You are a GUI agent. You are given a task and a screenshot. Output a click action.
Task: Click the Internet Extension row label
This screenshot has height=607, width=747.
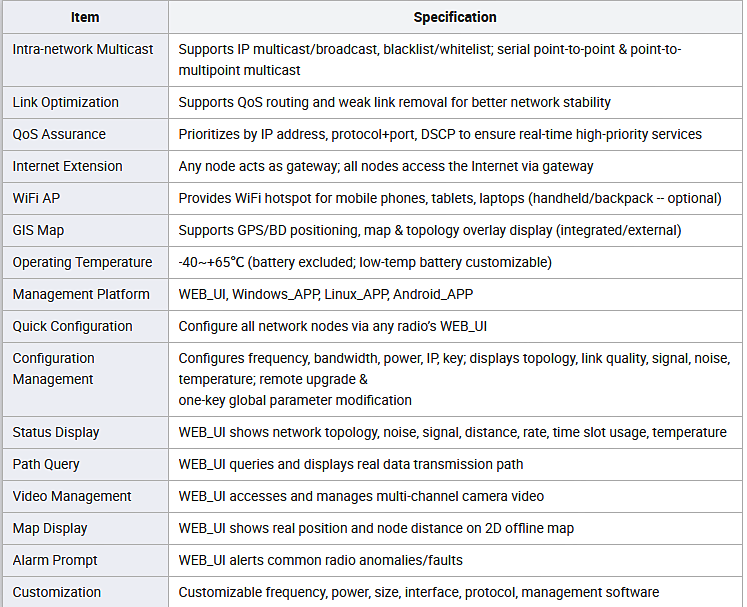point(67,166)
